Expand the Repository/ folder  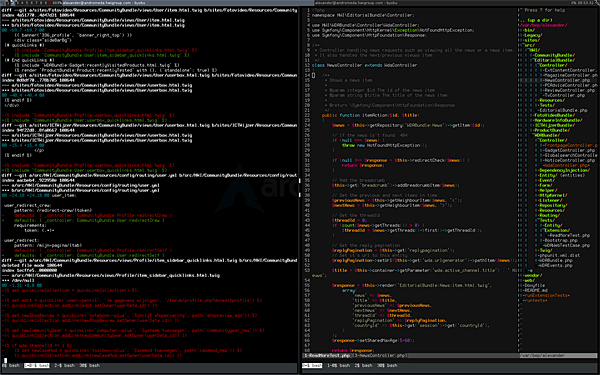[553, 205]
